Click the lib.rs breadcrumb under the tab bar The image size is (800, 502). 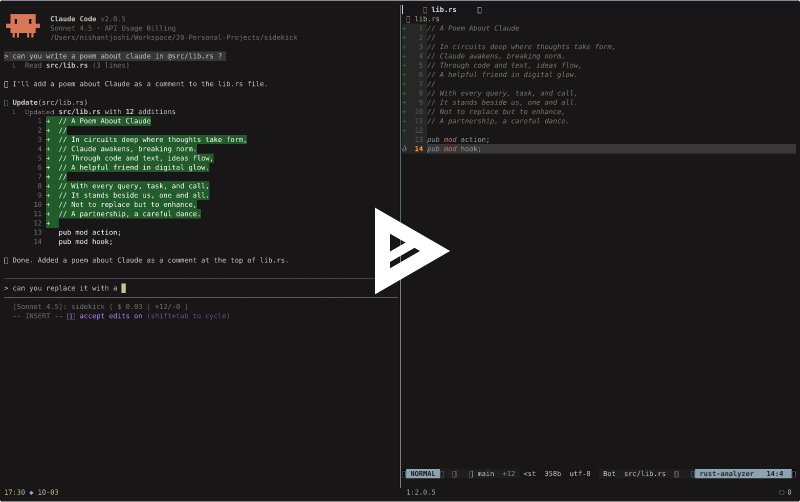[x=427, y=19]
